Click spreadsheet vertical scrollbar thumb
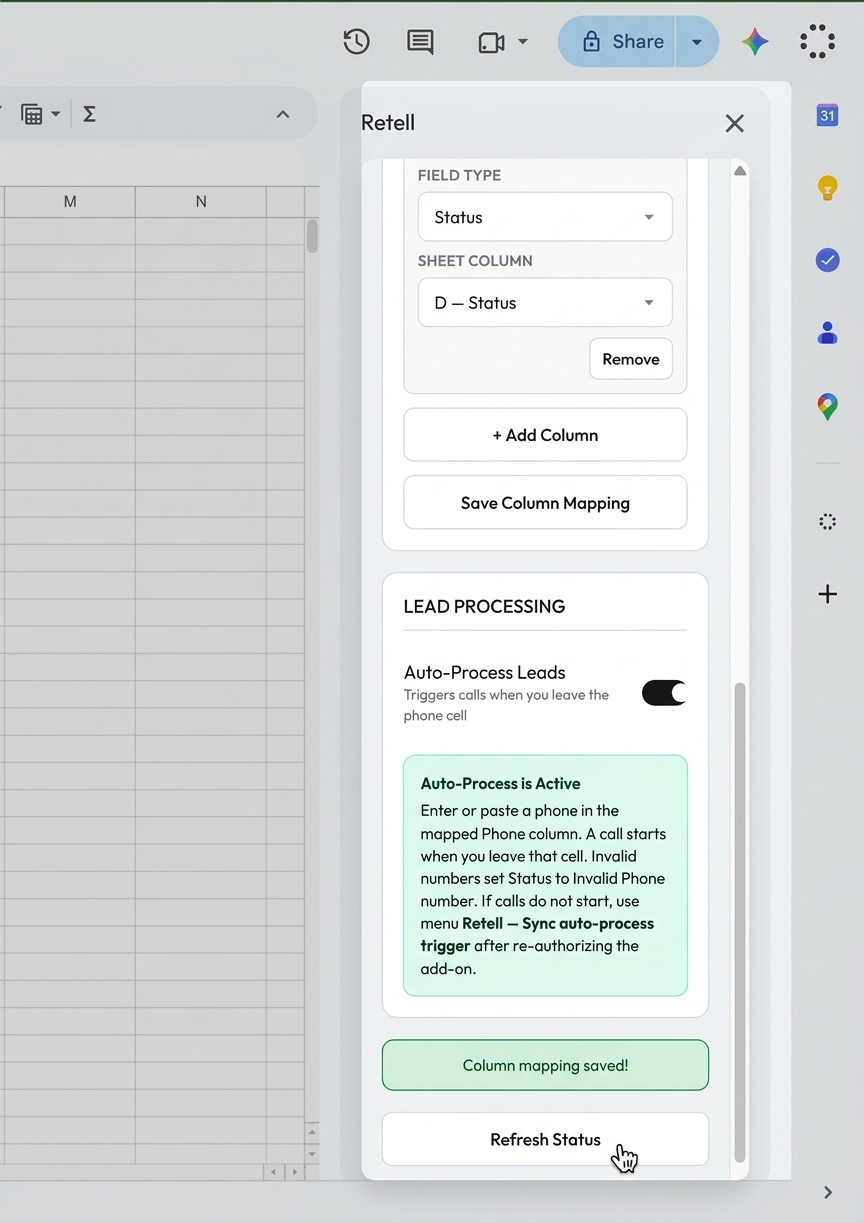The image size is (864, 1223). tap(312, 236)
